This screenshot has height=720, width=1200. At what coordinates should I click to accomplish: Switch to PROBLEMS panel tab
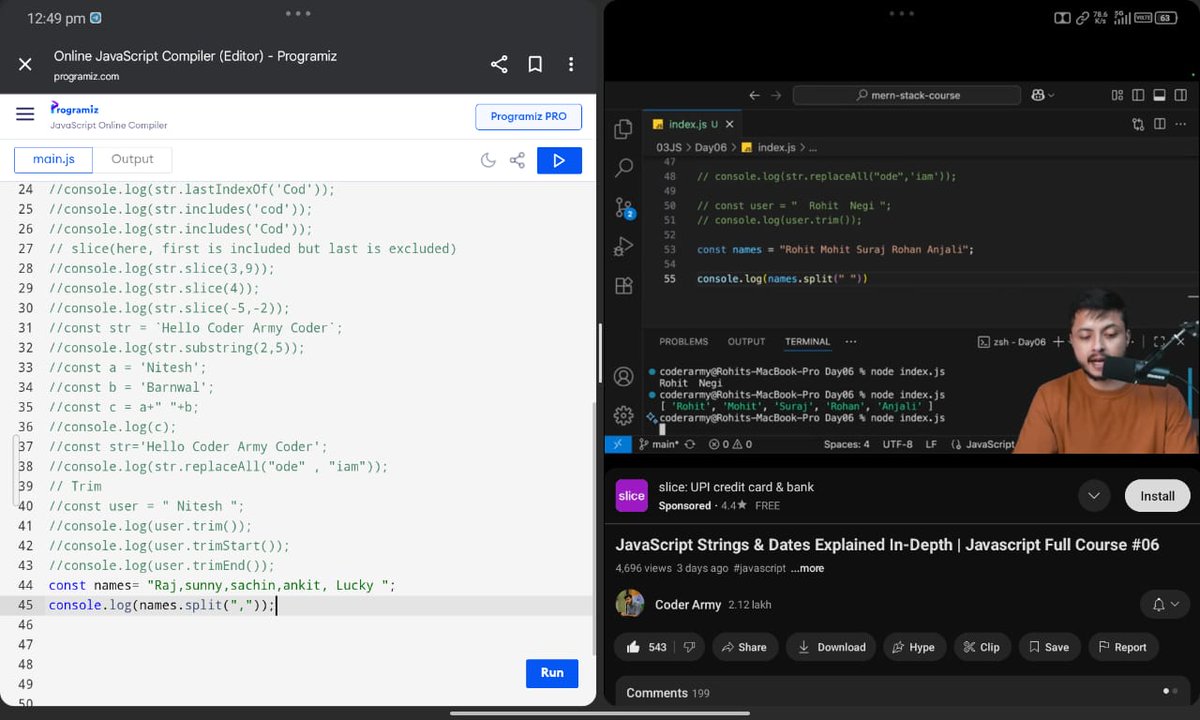coord(684,341)
